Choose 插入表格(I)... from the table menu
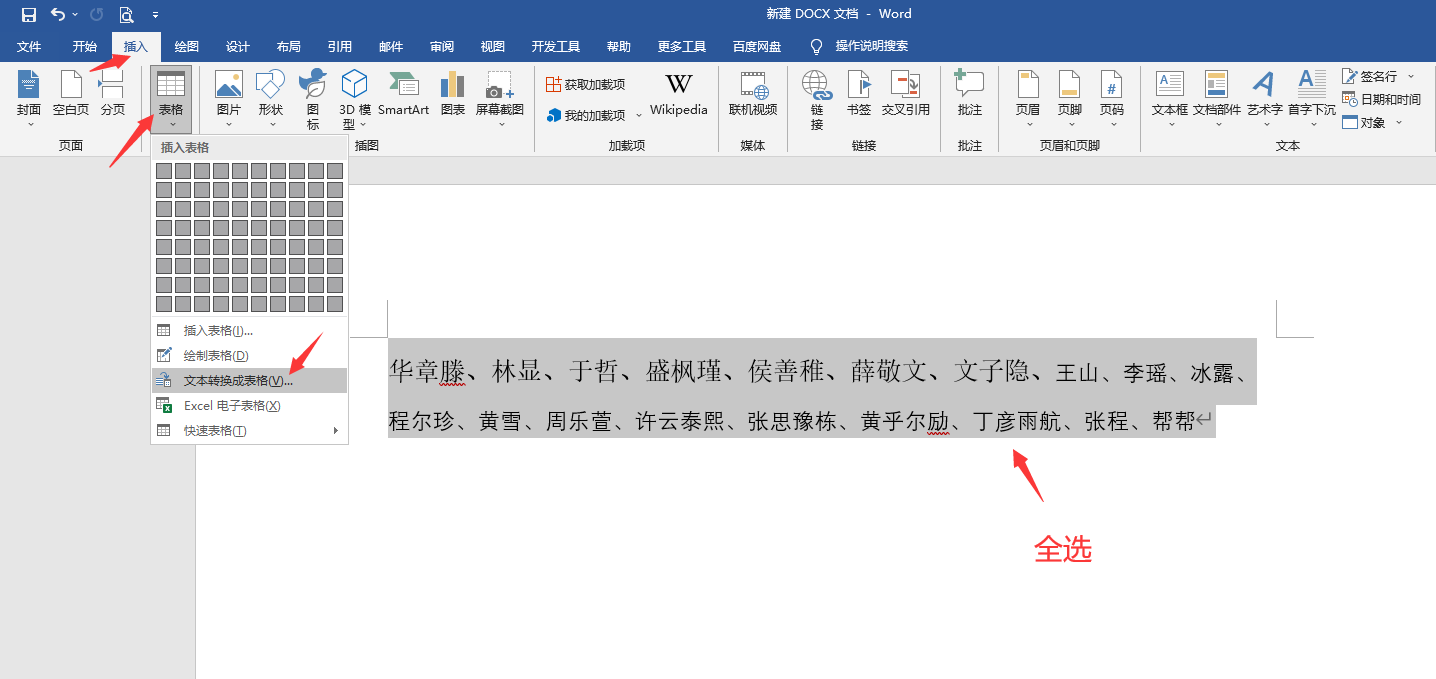 coord(249,330)
